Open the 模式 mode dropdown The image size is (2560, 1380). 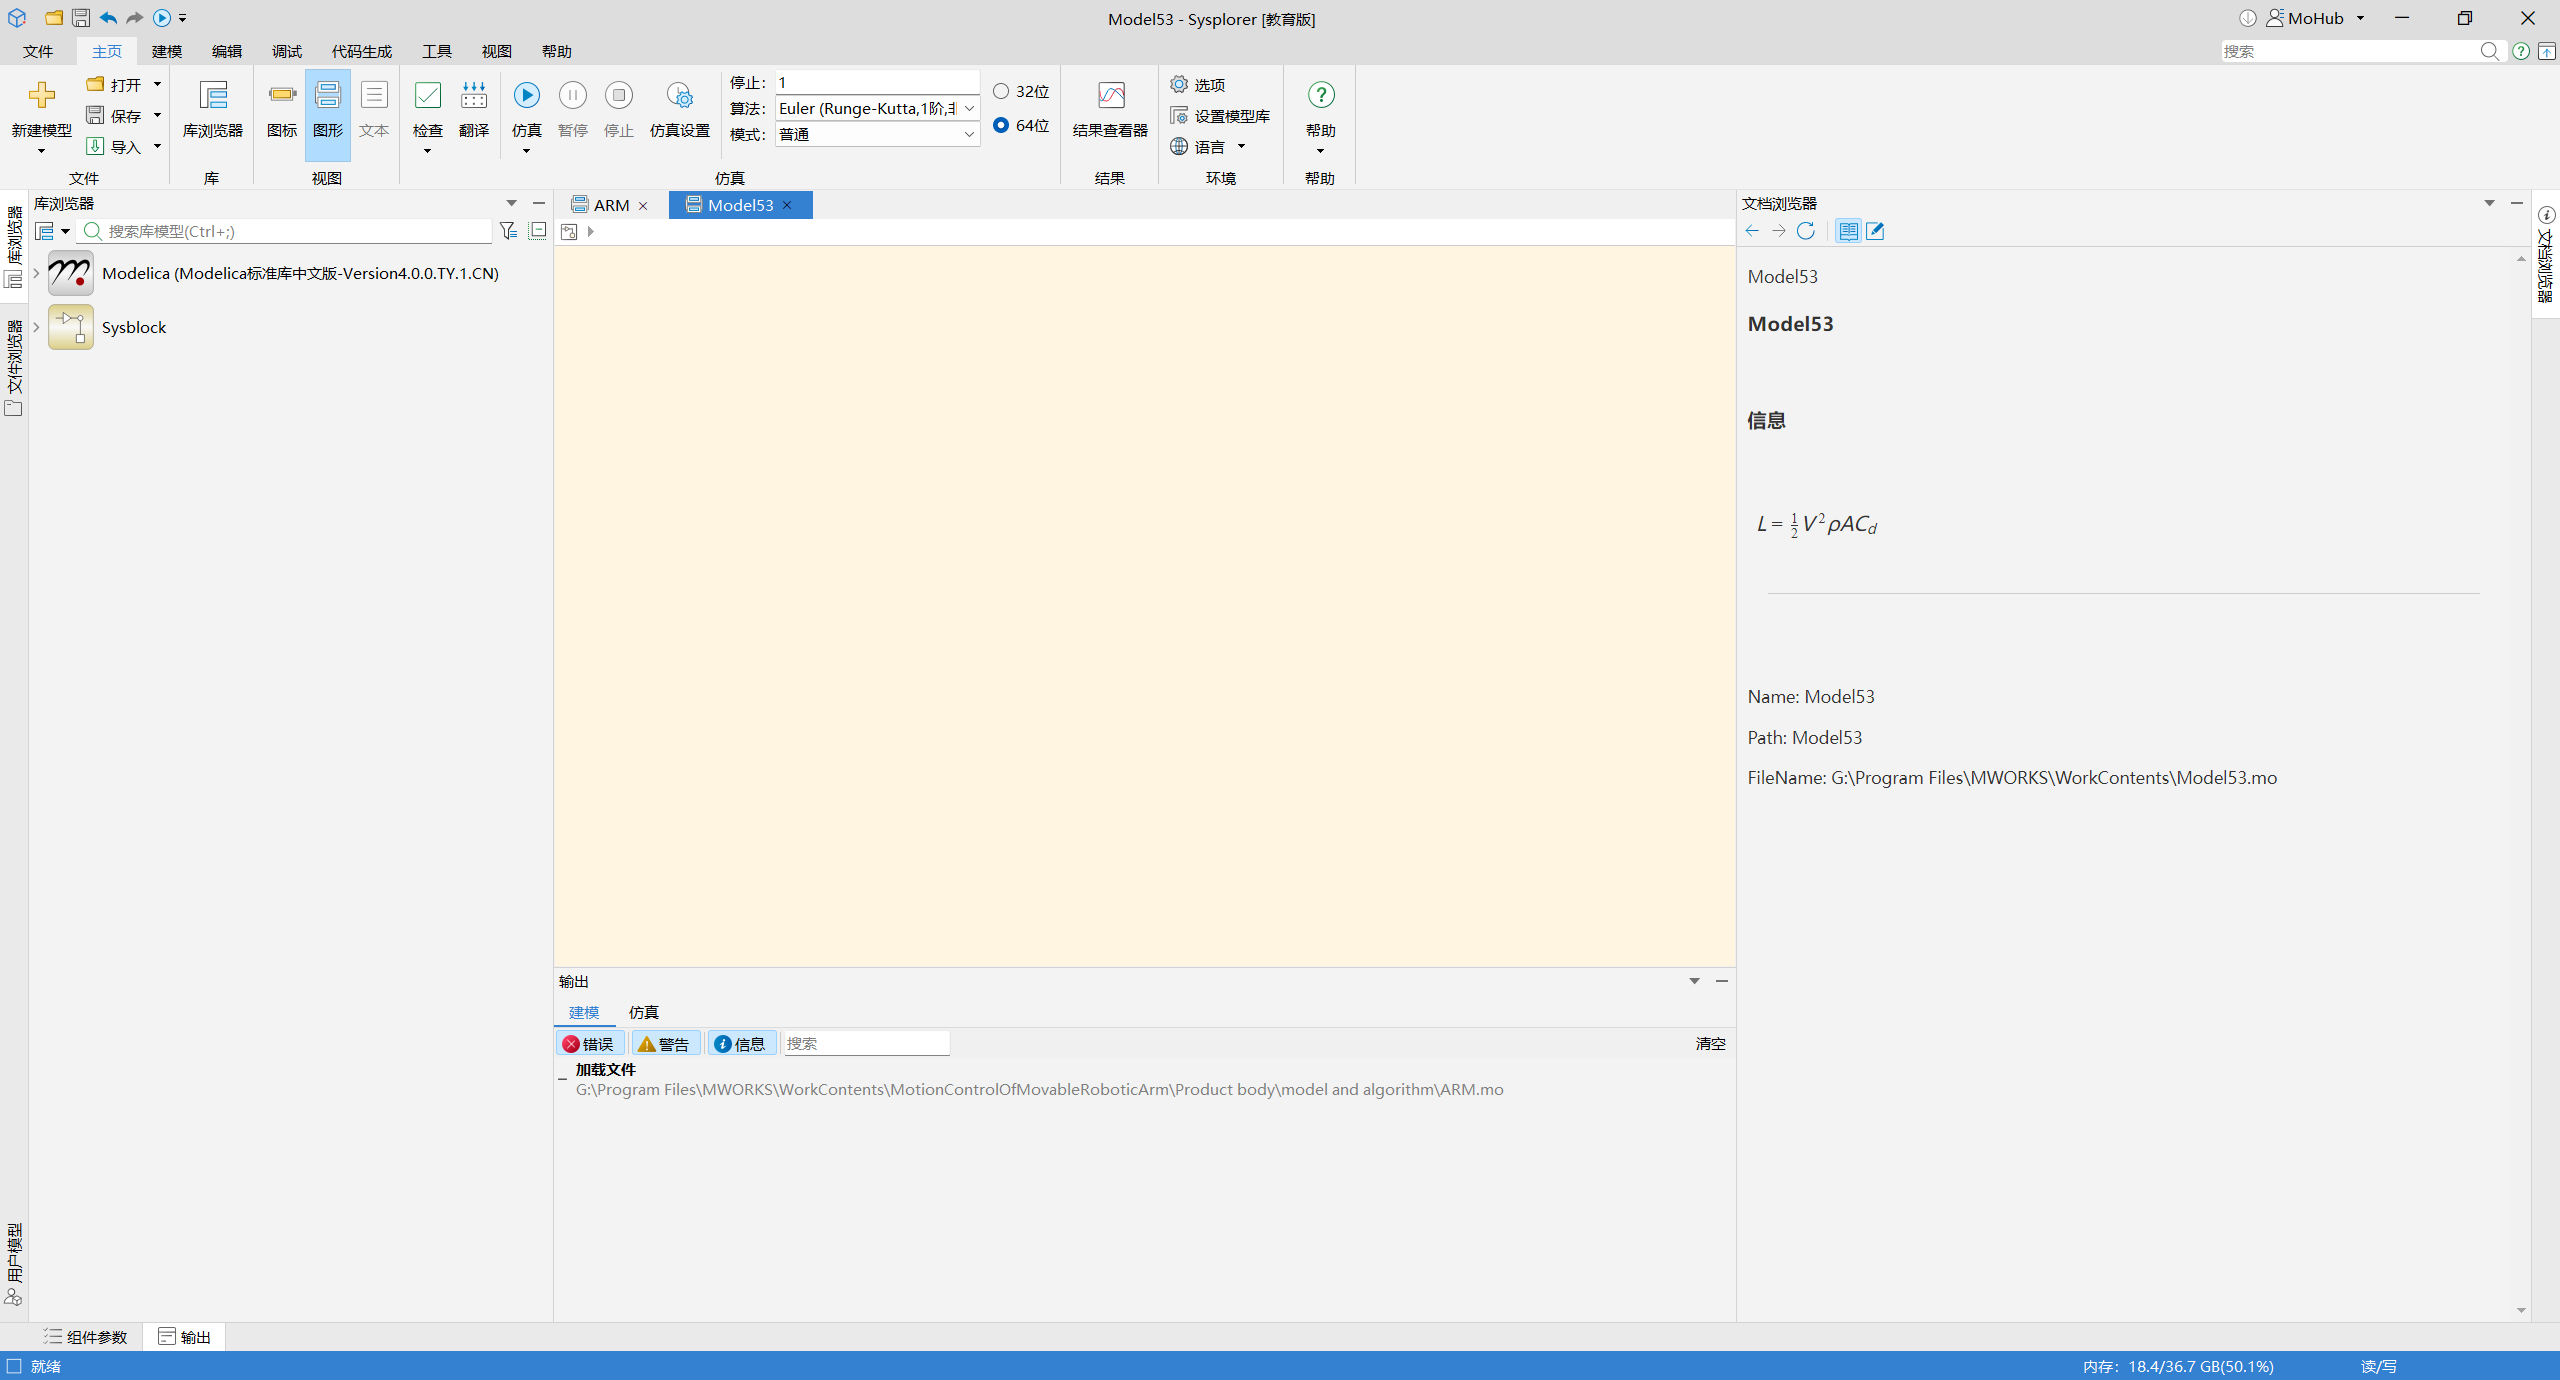click(968, 135)
